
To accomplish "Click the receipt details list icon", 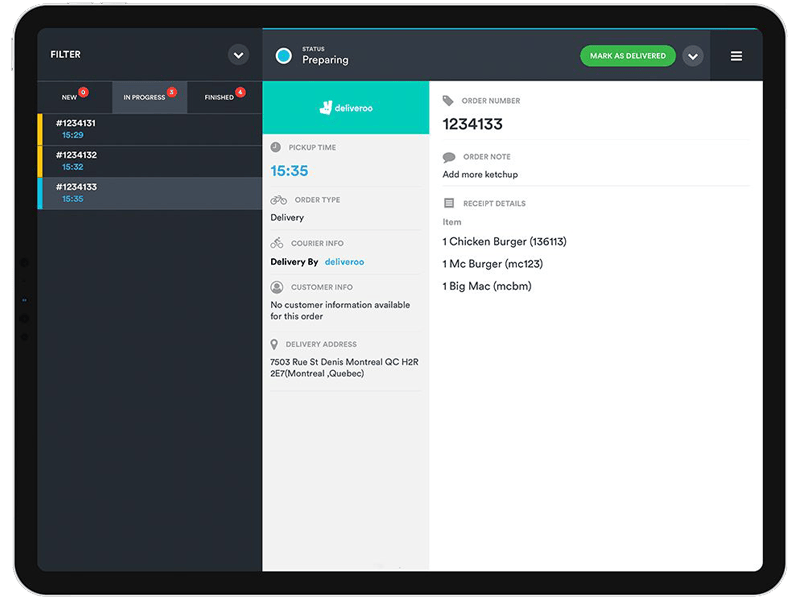I will click(449, 203).
